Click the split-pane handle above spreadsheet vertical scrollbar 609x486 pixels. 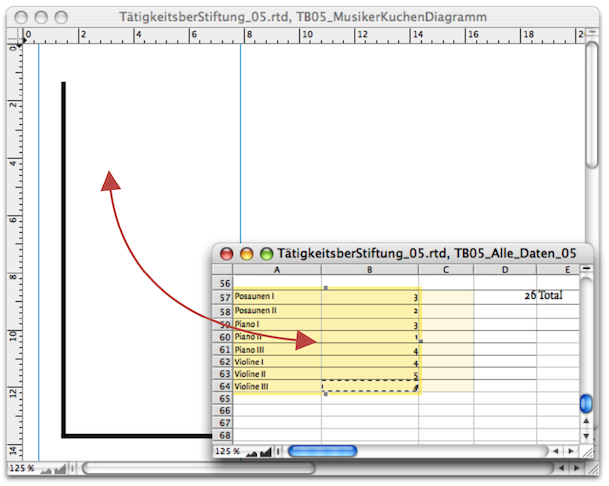[587, 270]
